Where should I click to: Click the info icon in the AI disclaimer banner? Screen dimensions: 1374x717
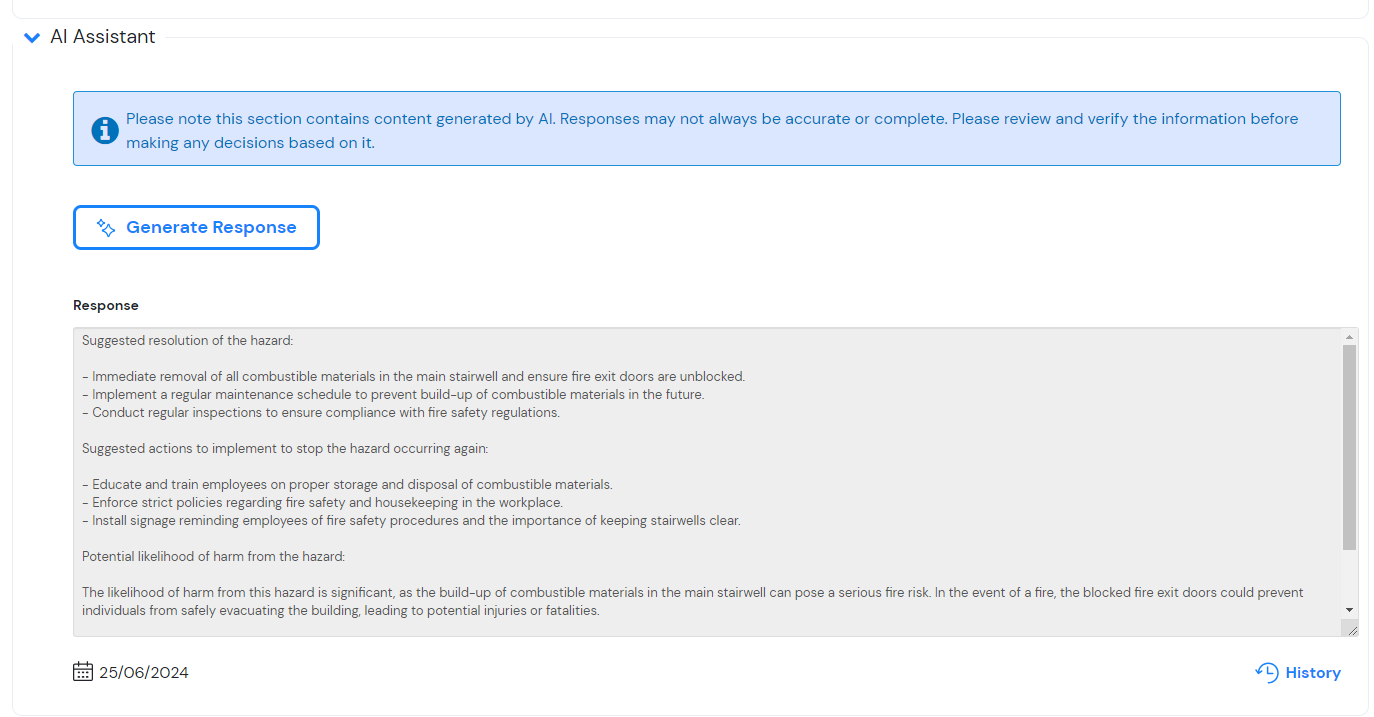coord(104,130)
